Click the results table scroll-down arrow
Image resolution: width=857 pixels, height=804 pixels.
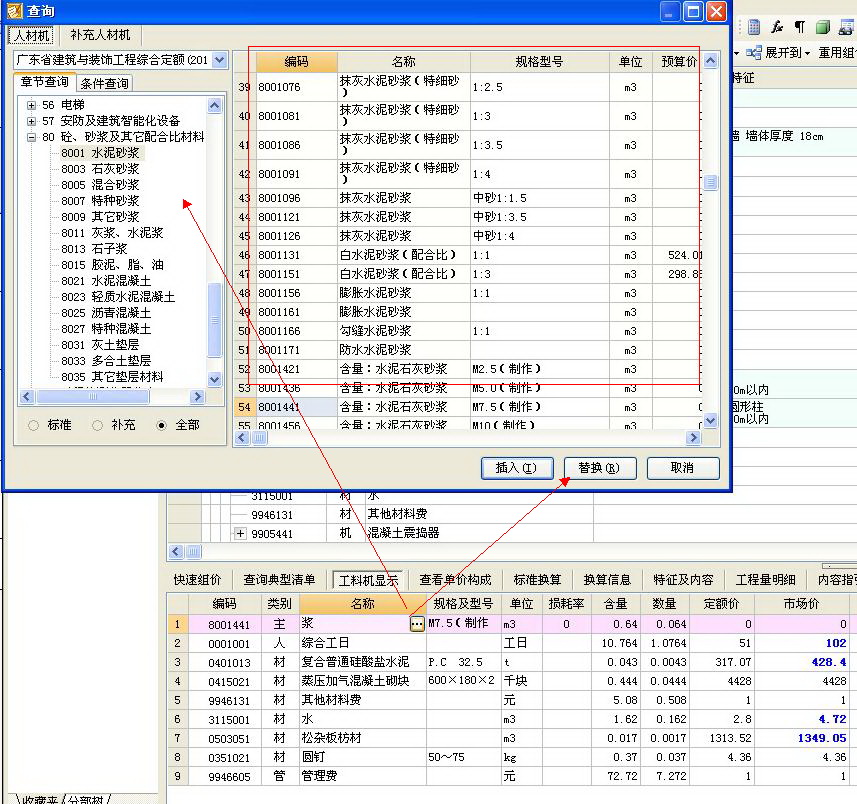tap(710, 420)
